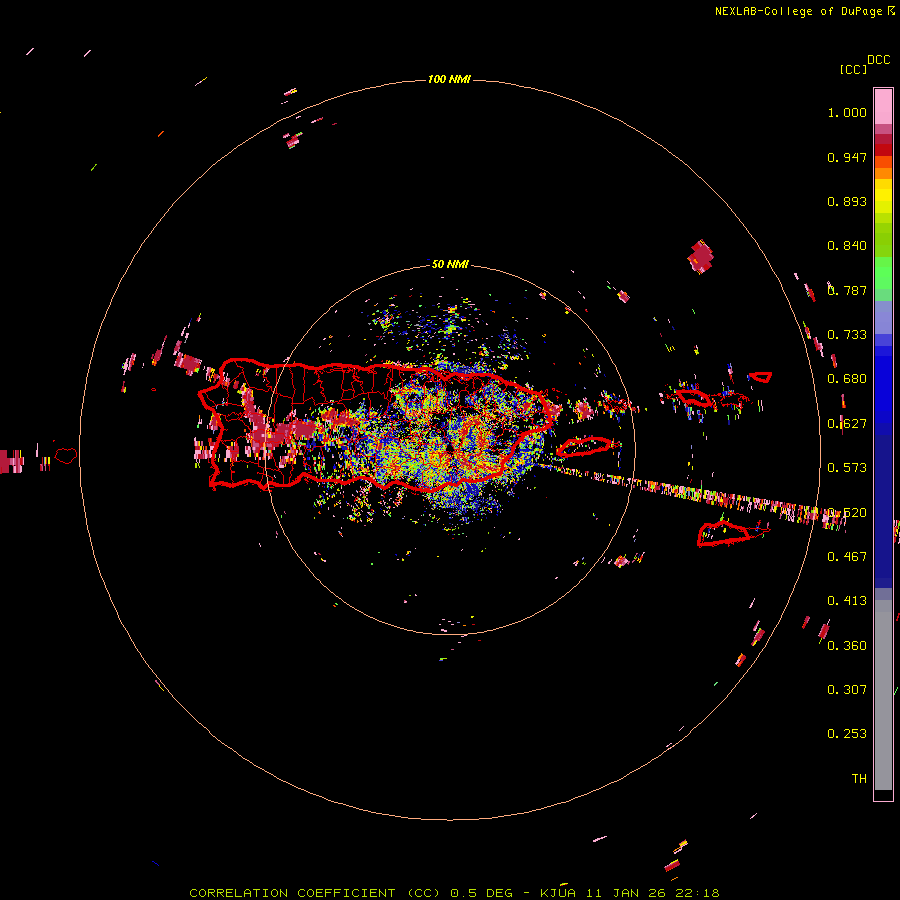This screenshot has height=900, width=900.
Task: Click the red segment near 0.947 on color bar
Action: coord(883,150)
